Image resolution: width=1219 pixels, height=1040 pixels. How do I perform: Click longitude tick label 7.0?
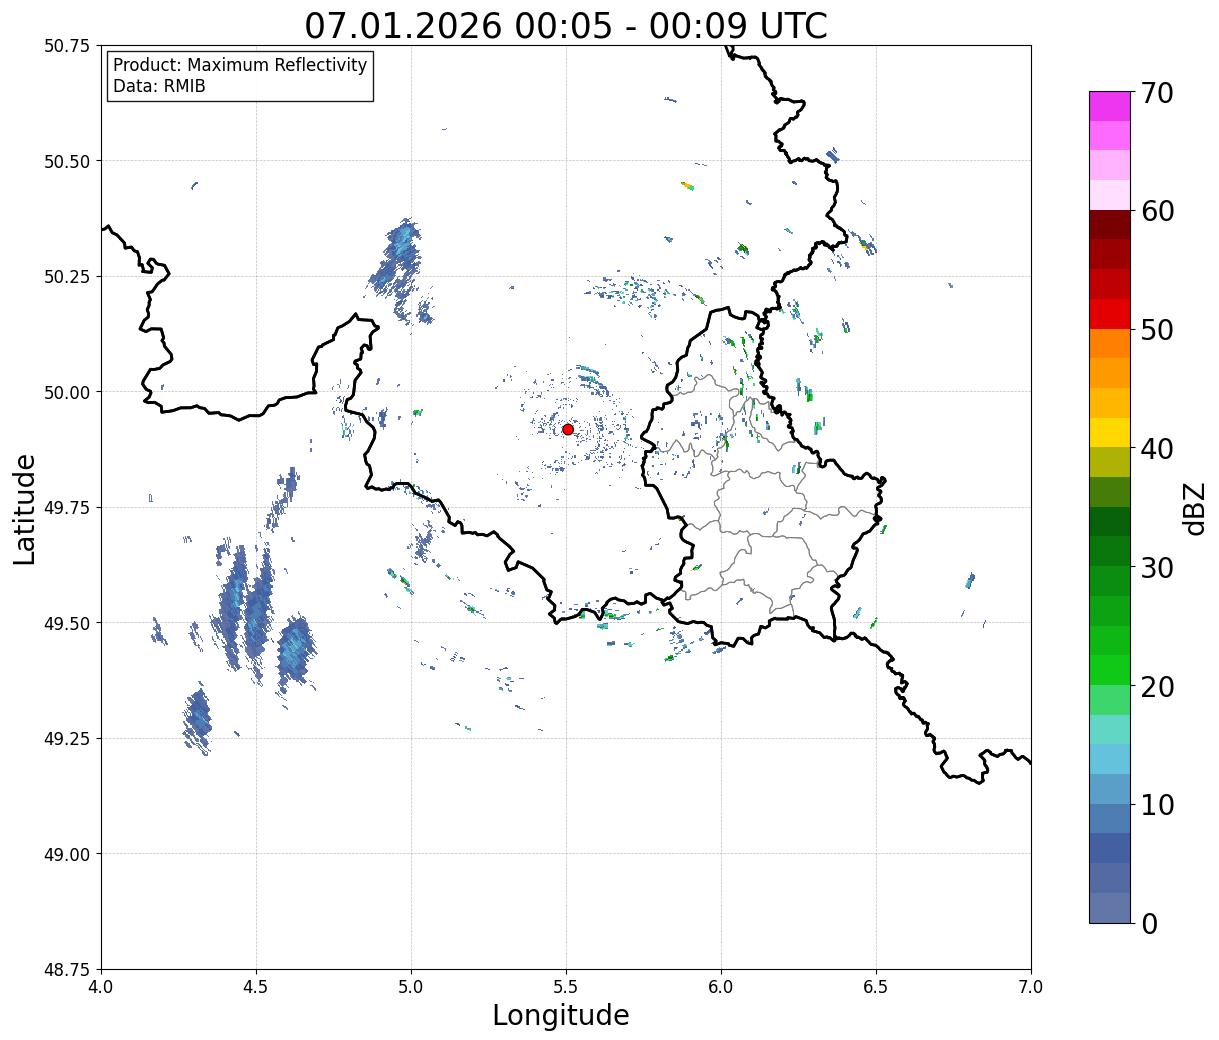click(x=1031, y=987)
